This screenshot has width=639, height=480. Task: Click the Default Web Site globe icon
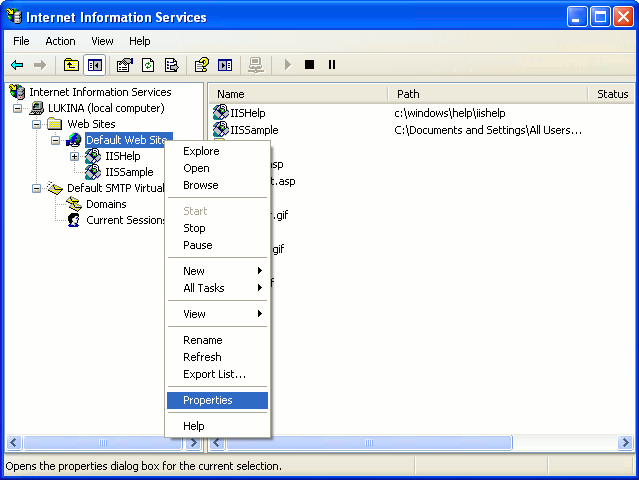[73, 140]
